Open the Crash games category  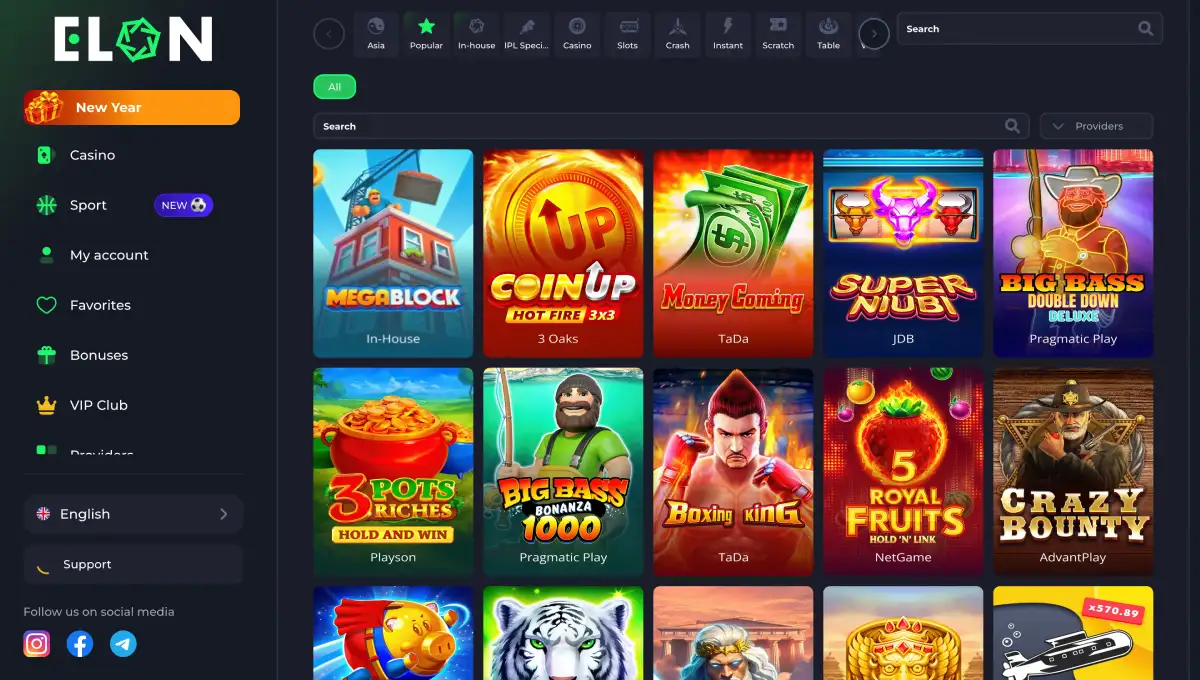point(677,33)
